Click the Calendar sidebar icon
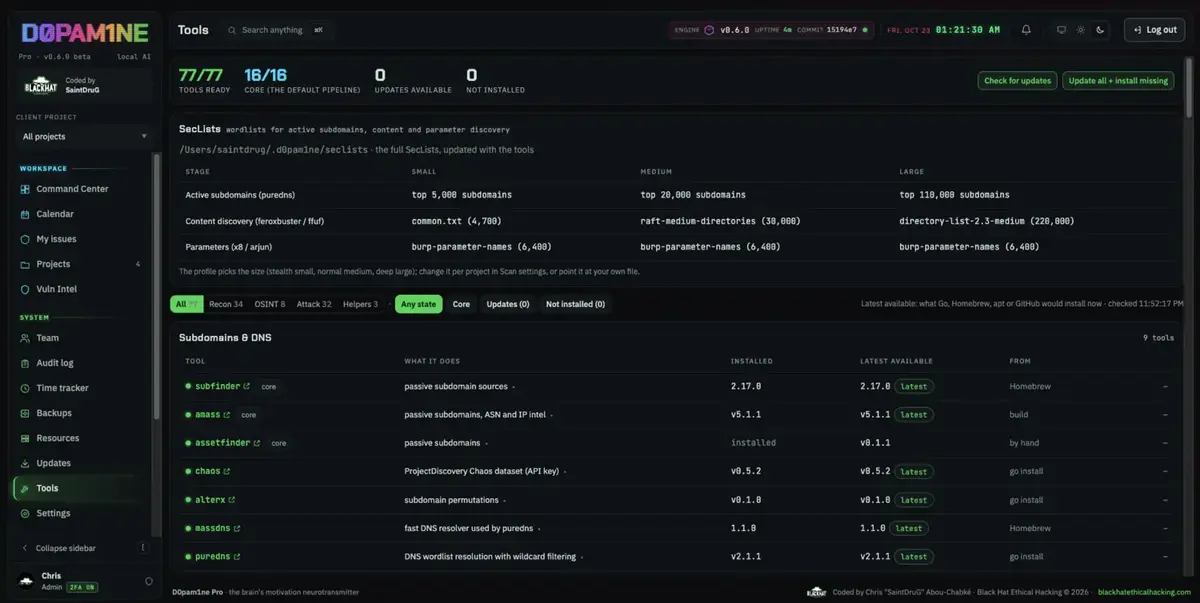1200x603 pixels. pyautogui.click(x=26, y=214)
